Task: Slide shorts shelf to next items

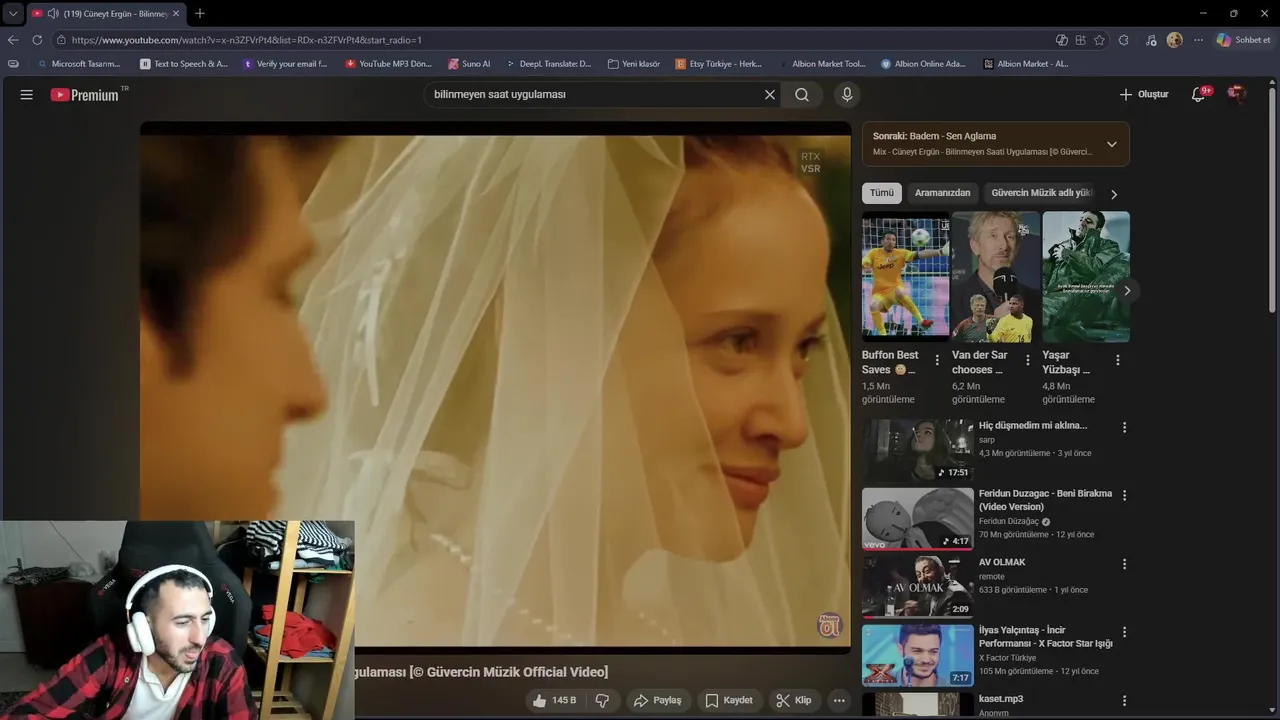Action: (x=1127, y=290)
